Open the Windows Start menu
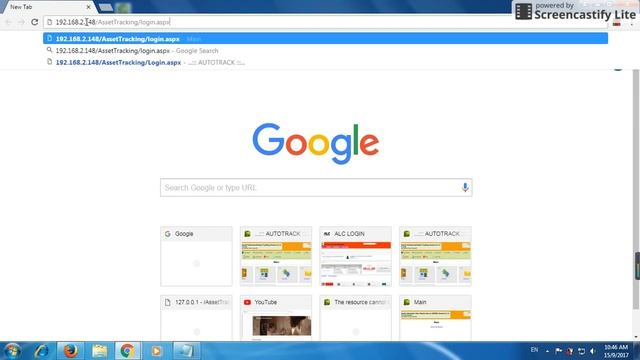 click(x=11, y=351)
